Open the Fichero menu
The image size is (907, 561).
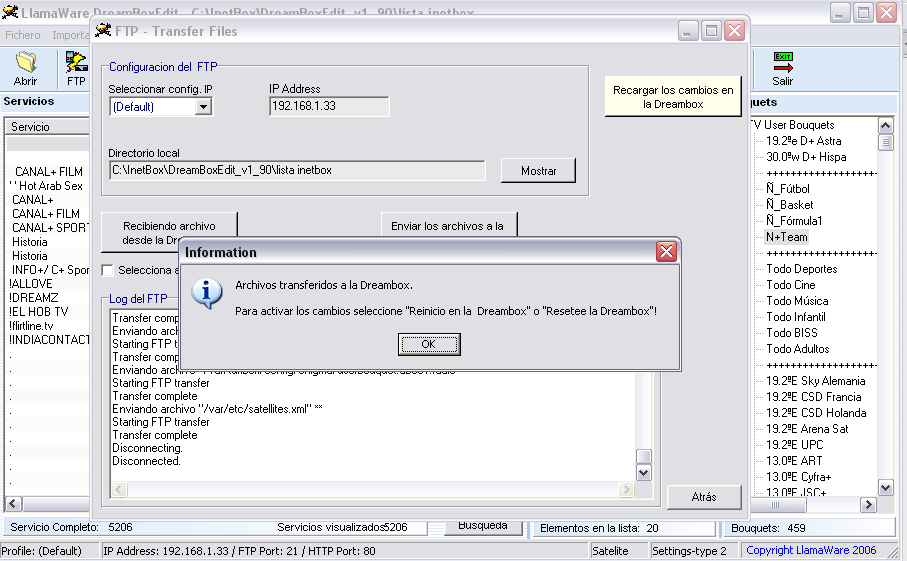point(23,35)
